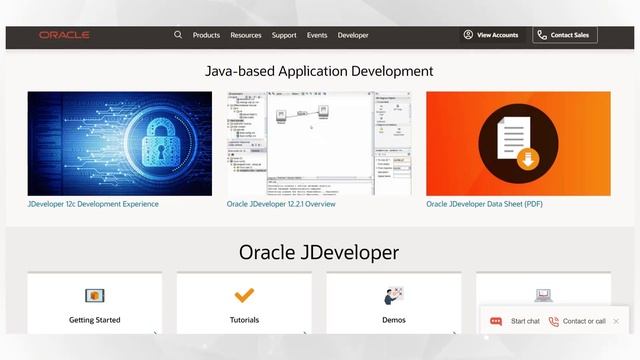The width and height of the screenshot is (640, 360).
Task: Click the Demos presenter icon
Action: click(393, 296)
